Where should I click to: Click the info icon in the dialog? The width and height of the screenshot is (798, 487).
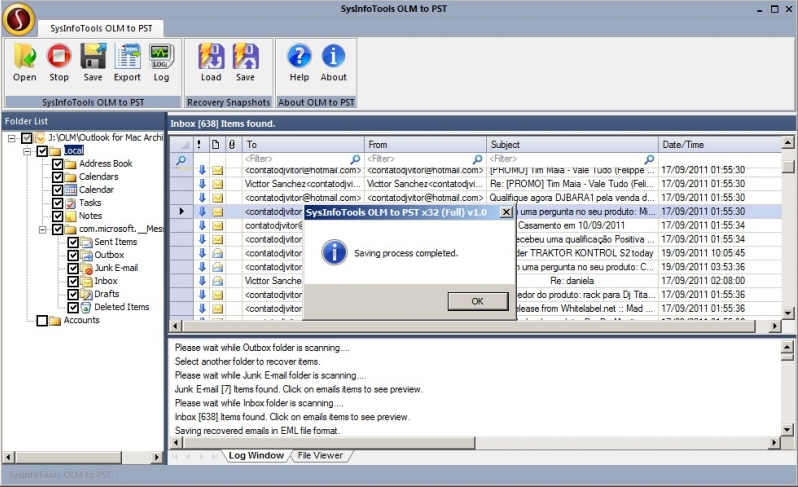click(334, 252)
